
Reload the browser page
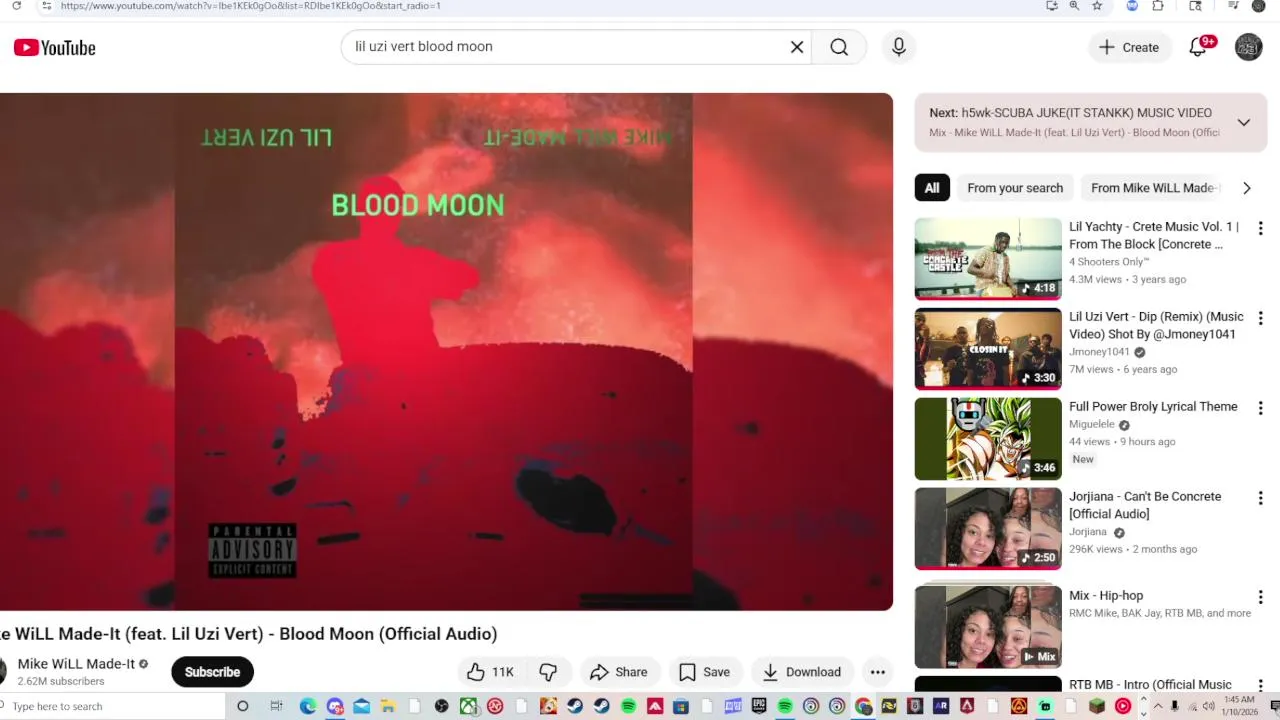(x=16, y=6)
